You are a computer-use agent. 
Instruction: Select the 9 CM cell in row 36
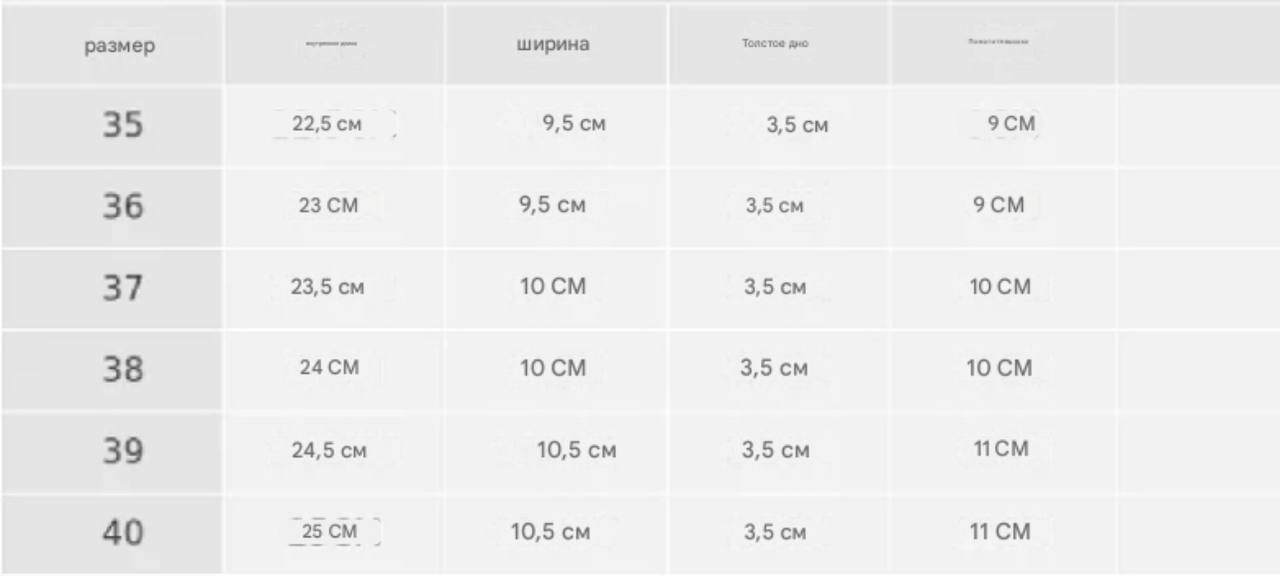click(x=999, y=205)
